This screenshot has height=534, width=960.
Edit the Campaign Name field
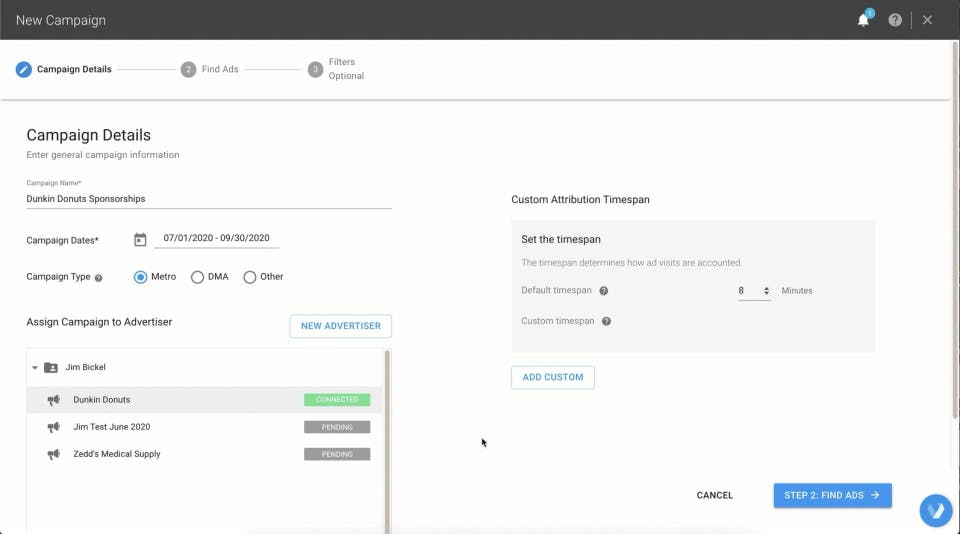click(209, 199)
